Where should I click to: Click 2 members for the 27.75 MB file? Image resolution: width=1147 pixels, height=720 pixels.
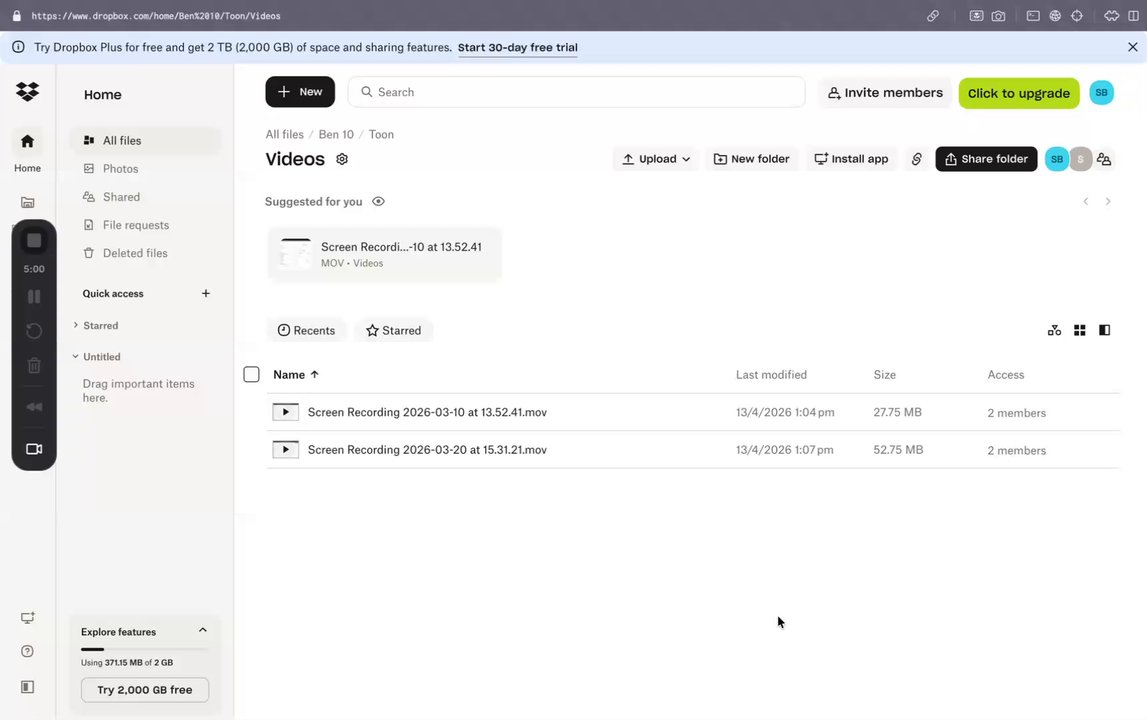[1016, 413]
